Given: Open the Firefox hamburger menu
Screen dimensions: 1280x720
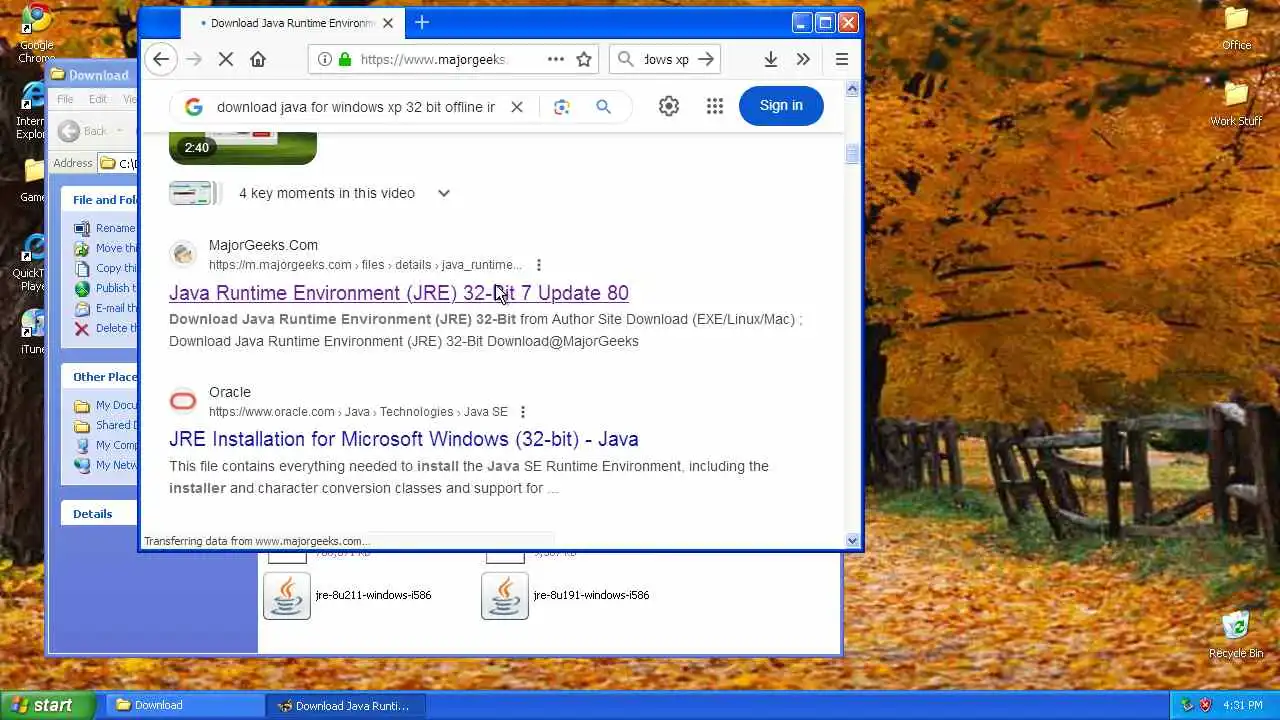Looking at the screenshot, I should [842, 59].
